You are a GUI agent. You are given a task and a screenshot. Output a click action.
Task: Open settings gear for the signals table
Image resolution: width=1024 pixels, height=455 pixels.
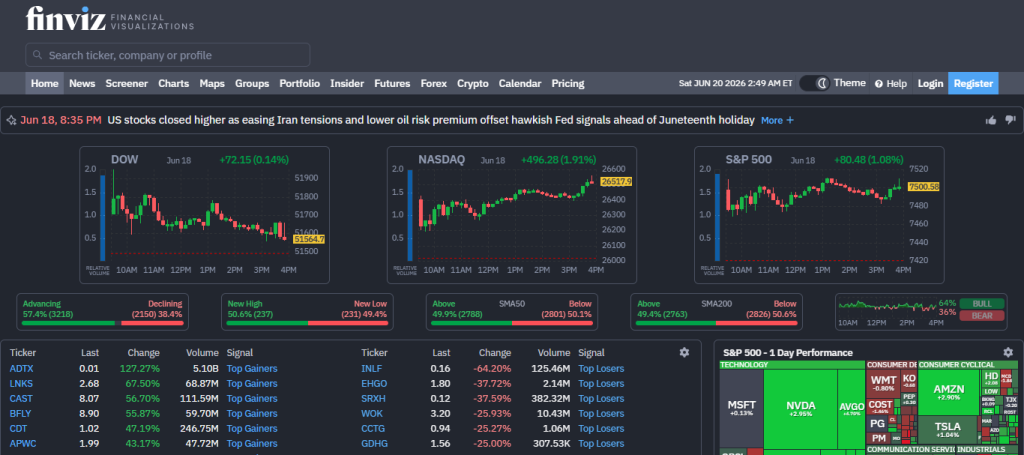click(x=684, y=352)
